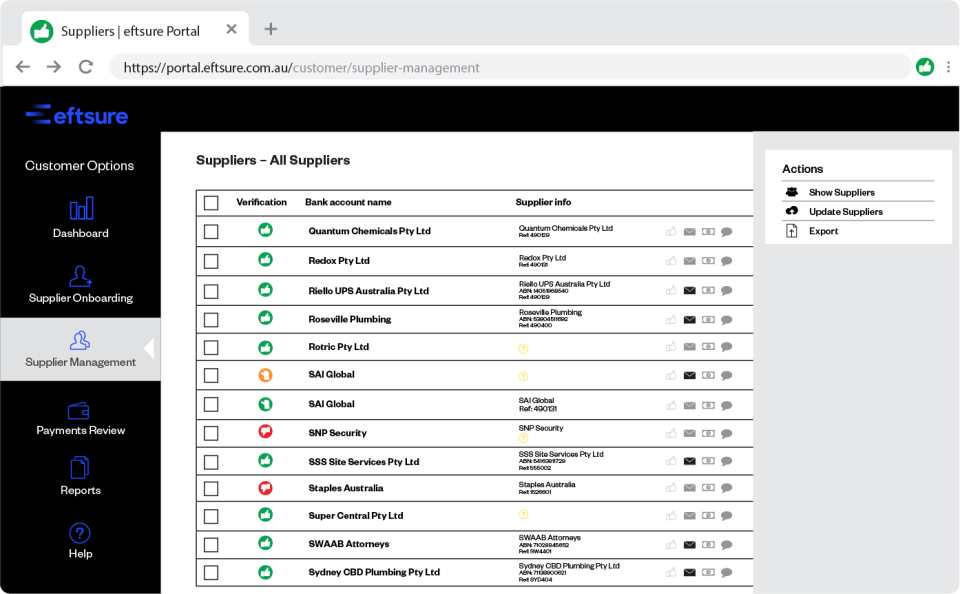Select the checkbox for Staples Australia row
The image size is (960, 594).
pos(211,488)
